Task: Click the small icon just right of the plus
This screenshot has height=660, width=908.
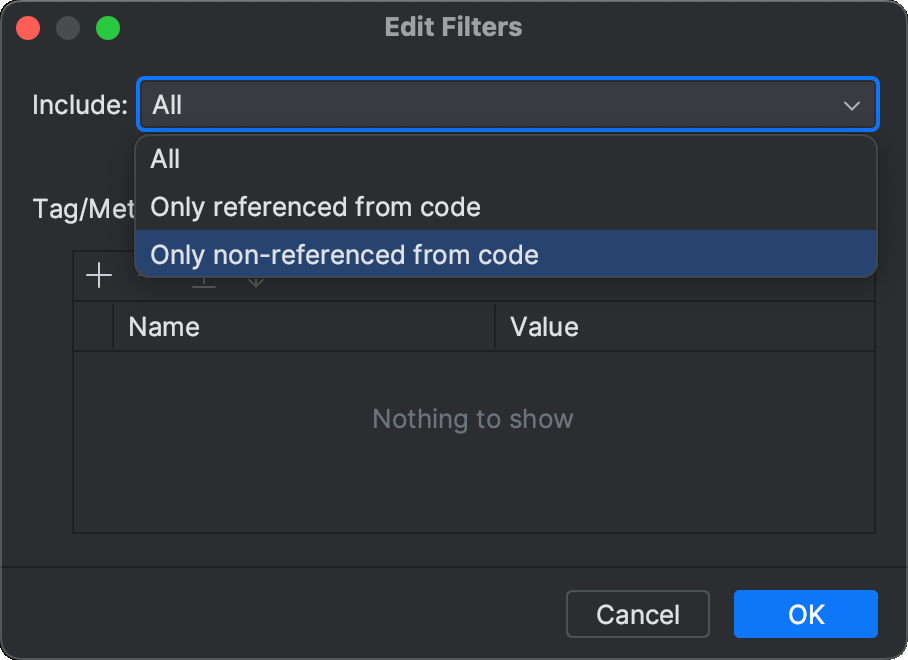Action: coord(203,283)
